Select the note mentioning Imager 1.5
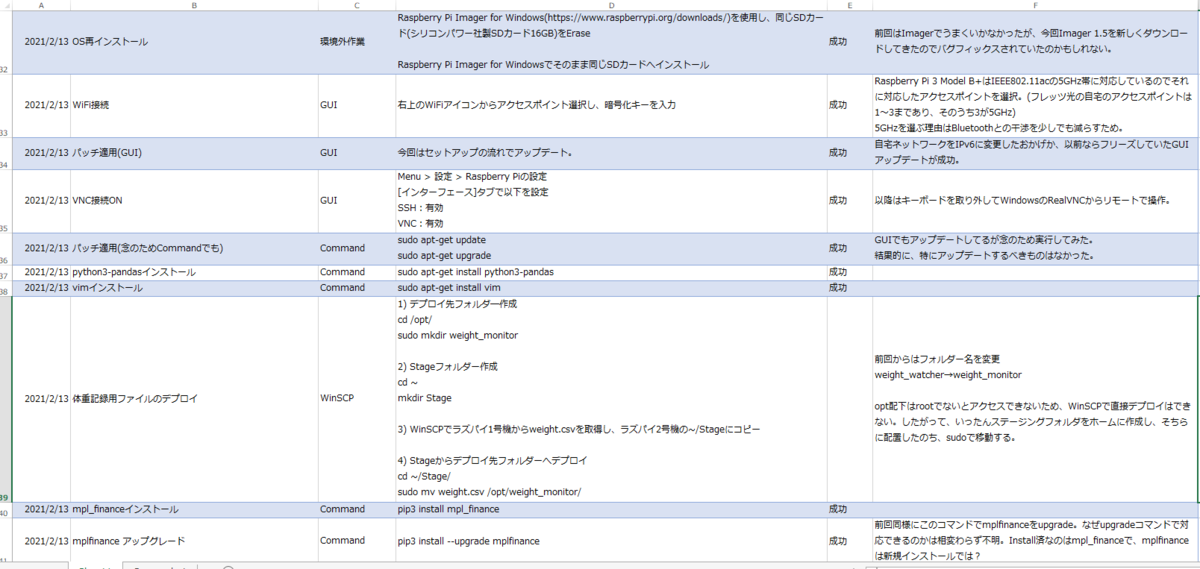 (1036, 43)
